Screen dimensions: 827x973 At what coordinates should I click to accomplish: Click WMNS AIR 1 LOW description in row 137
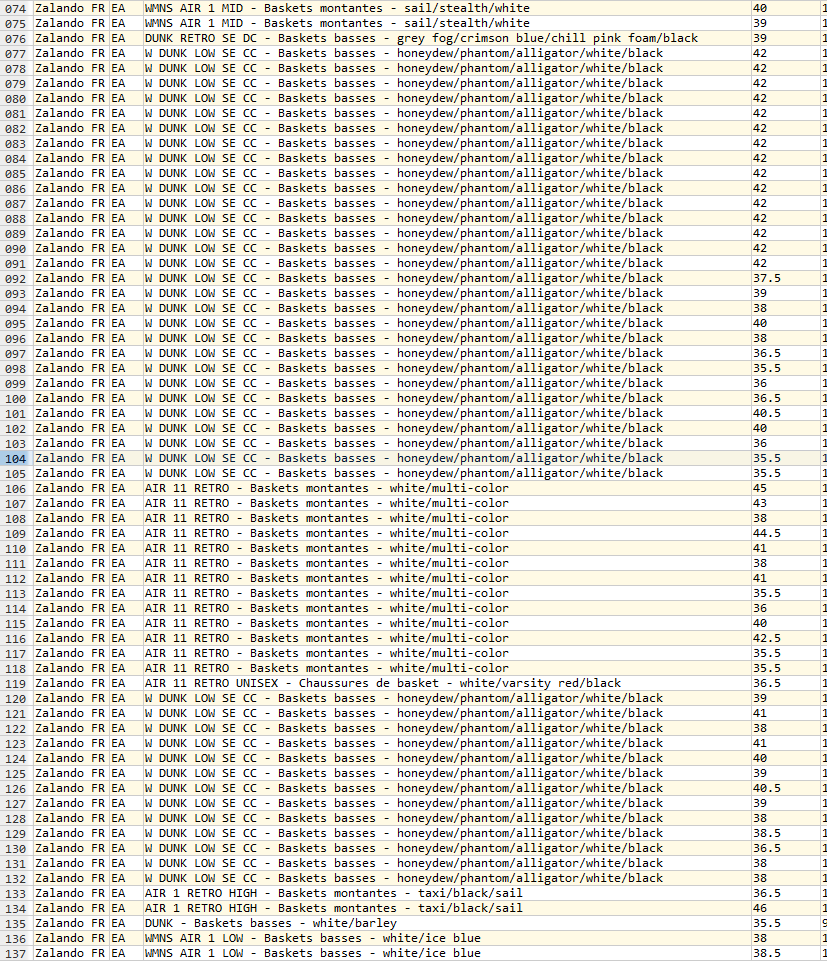tap(313, 953)
